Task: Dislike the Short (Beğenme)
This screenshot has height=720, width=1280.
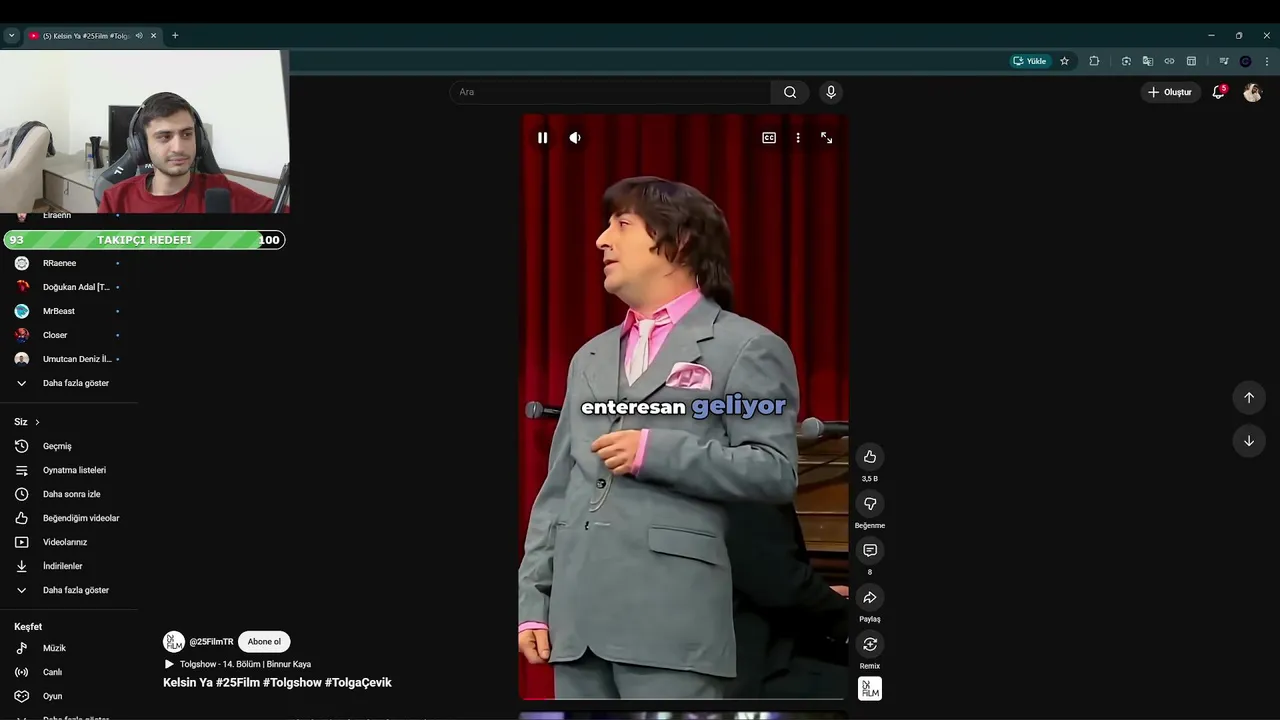Action: click(x=870, y=504)
